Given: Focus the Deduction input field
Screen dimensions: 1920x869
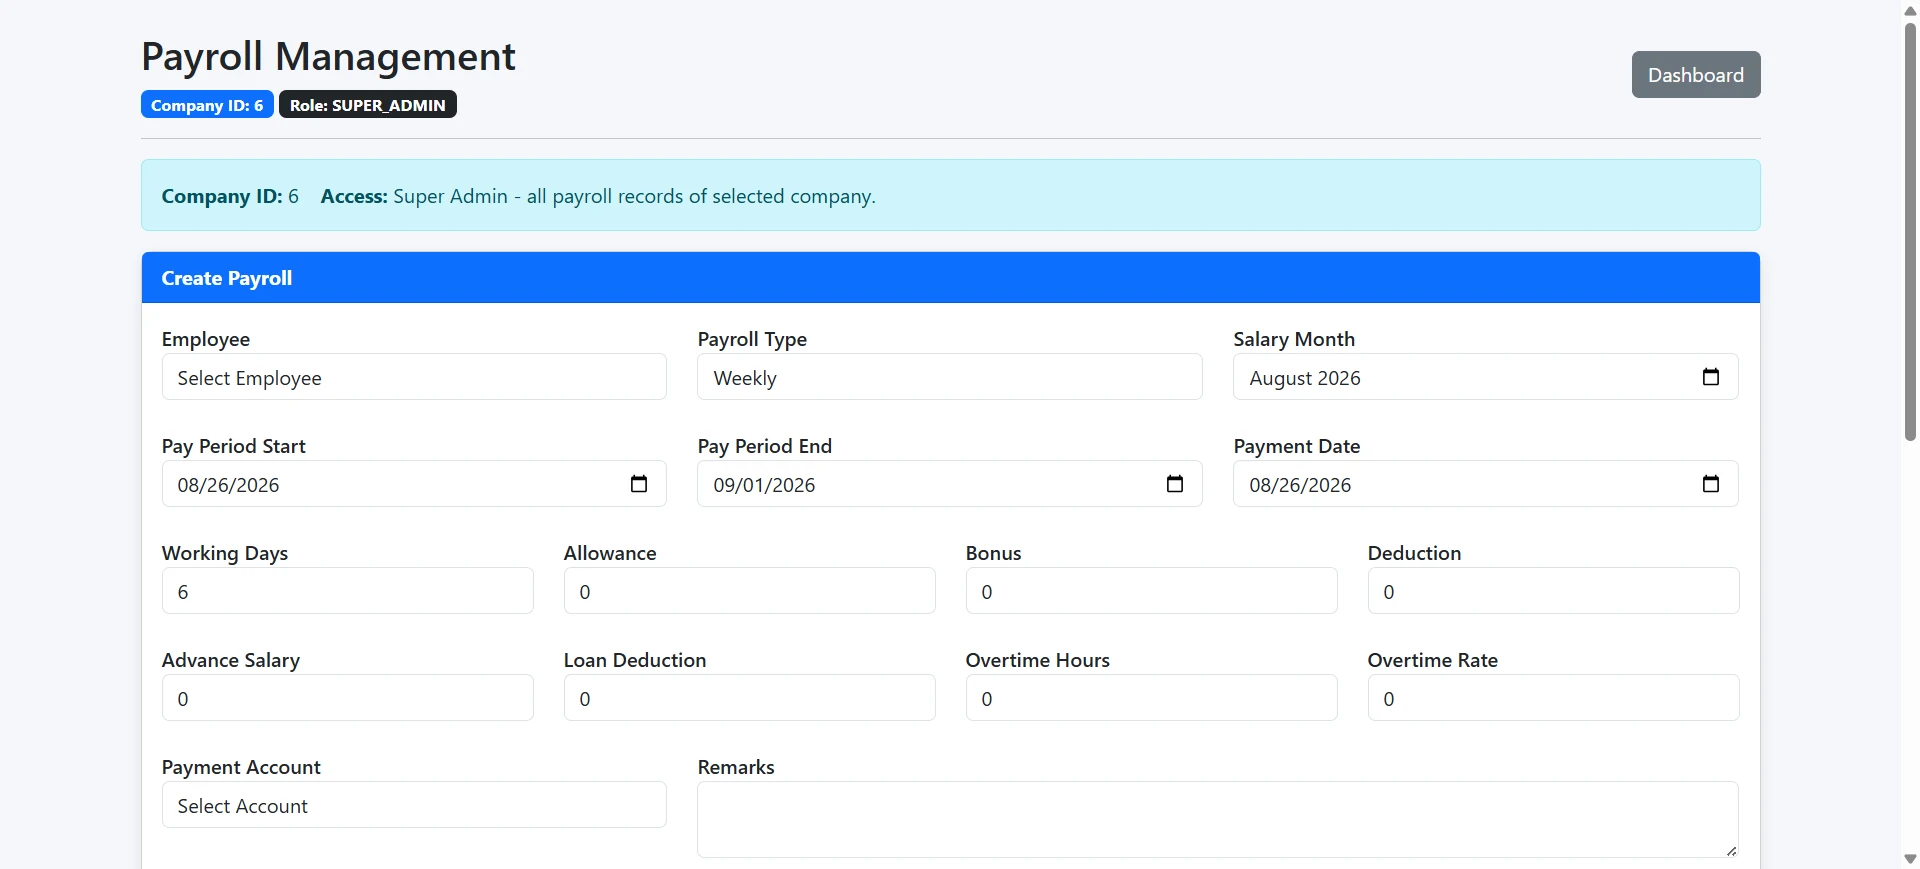Looking at the screenshot, I should tap(1554, 591).
